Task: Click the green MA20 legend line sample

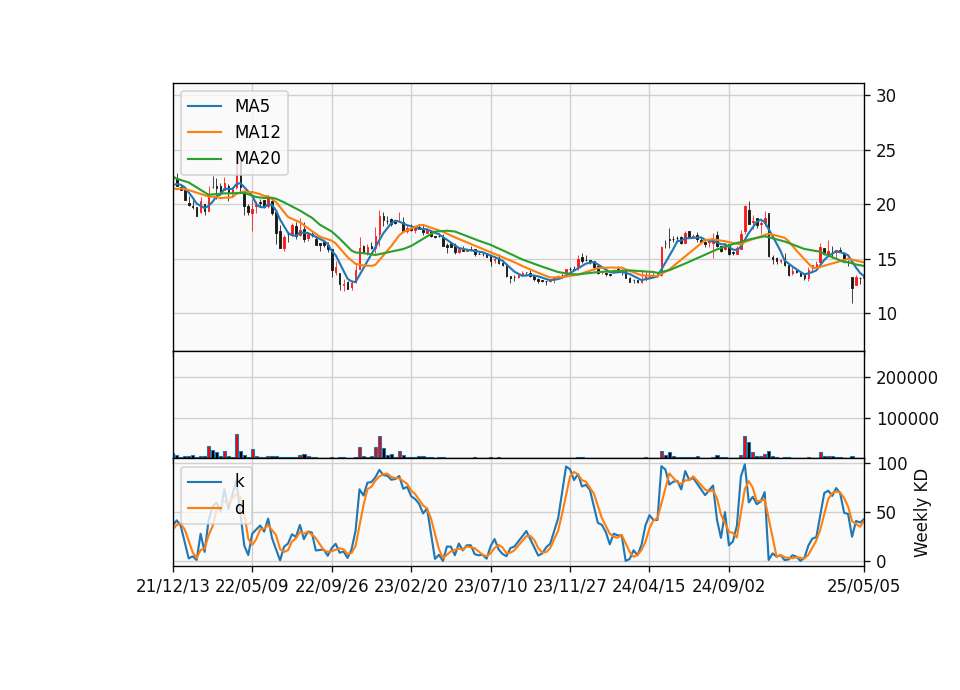Action: click(204, 159)
